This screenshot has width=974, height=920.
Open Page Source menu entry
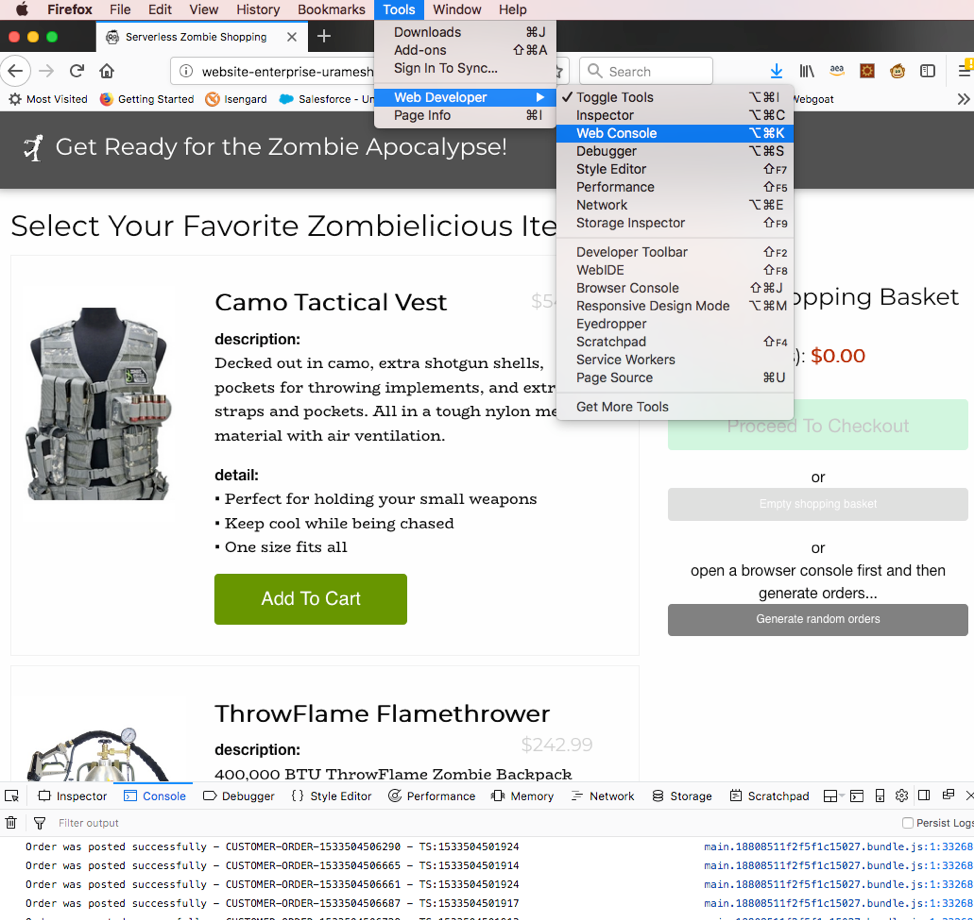(675, 378)
